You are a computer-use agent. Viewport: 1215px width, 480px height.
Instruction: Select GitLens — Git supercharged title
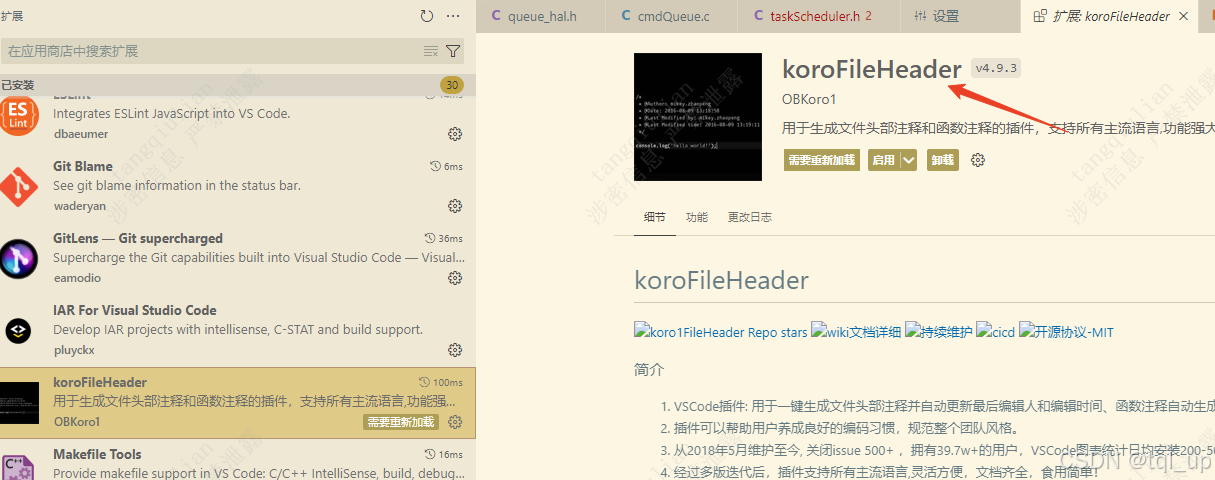click(x=138, y=238)
